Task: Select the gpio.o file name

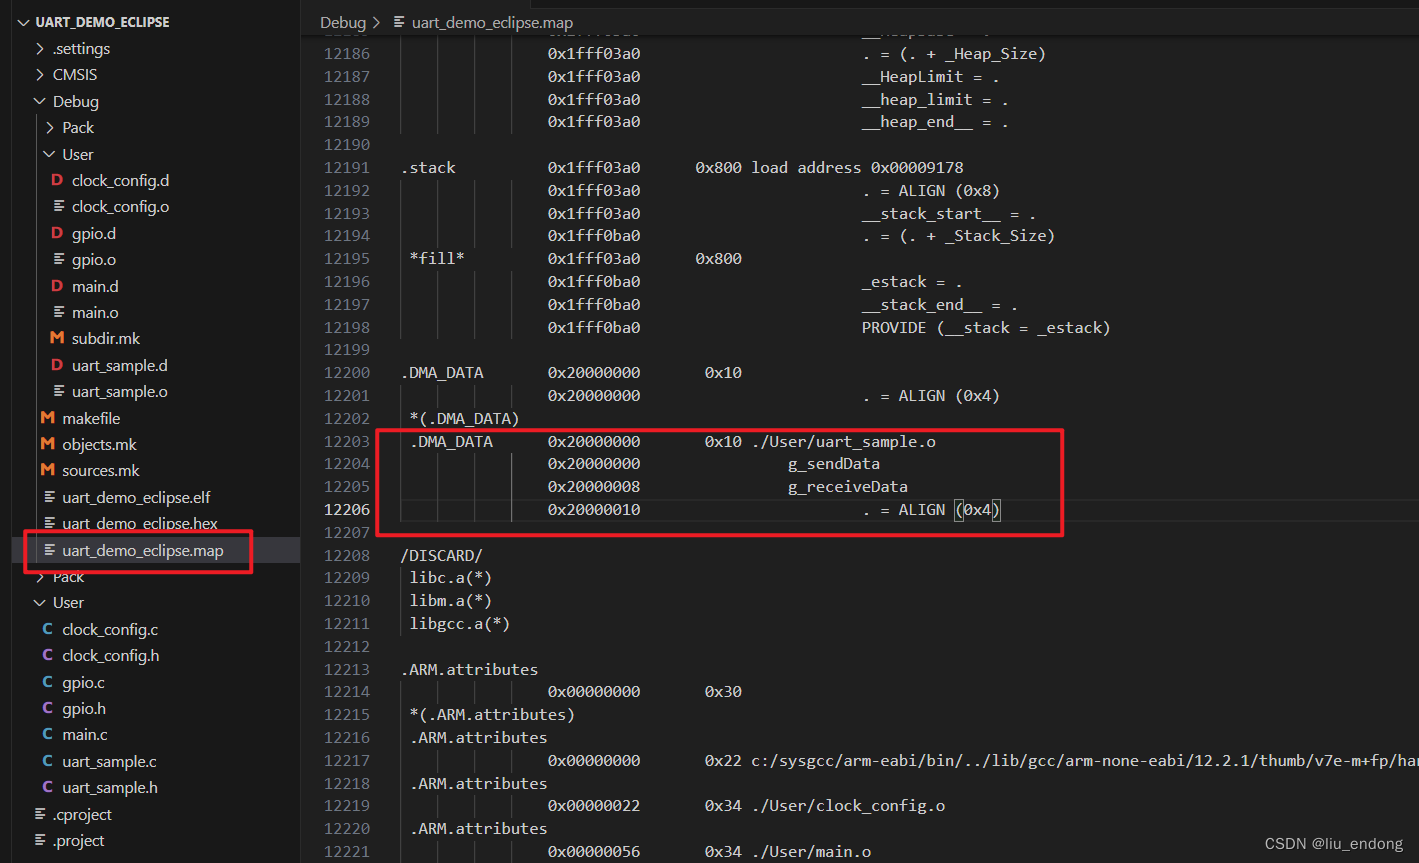Action: point(94,260)
